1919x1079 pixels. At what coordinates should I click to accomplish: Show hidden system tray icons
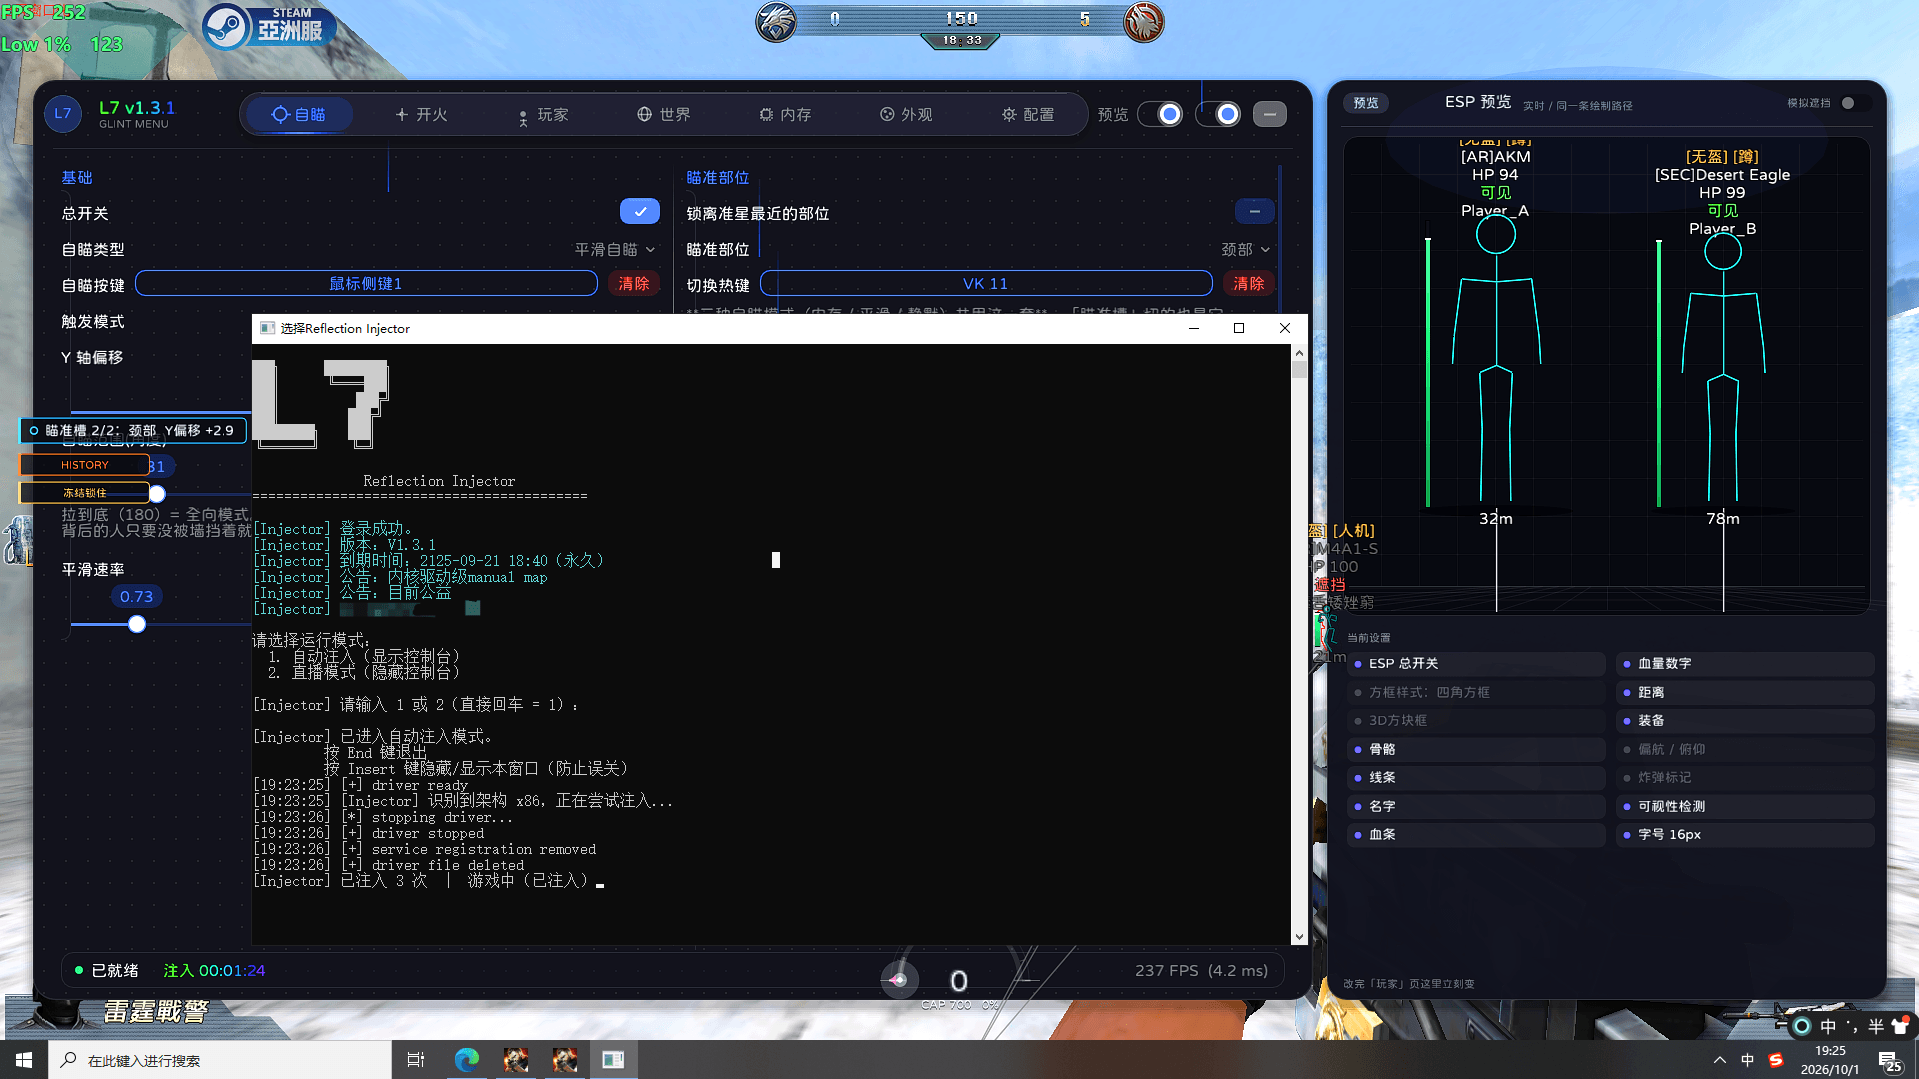pos(1719,1060)
